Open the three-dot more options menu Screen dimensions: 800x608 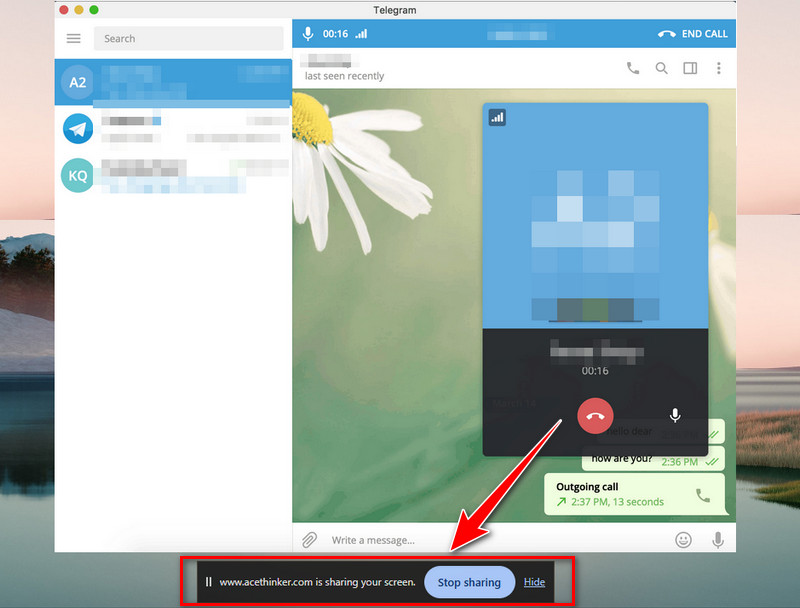pos(718,68)
